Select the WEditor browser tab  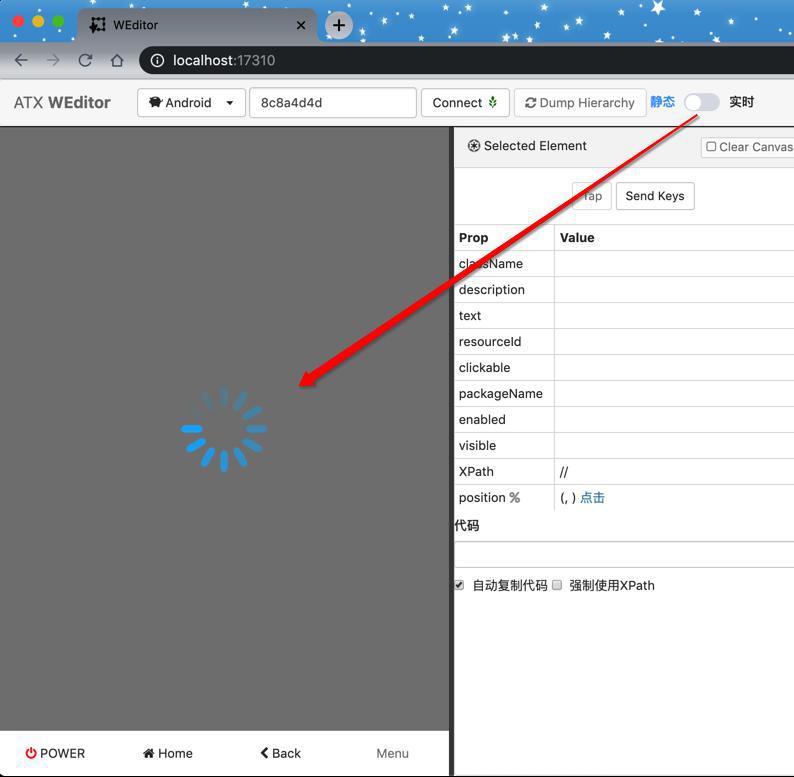tap(197, 25)
